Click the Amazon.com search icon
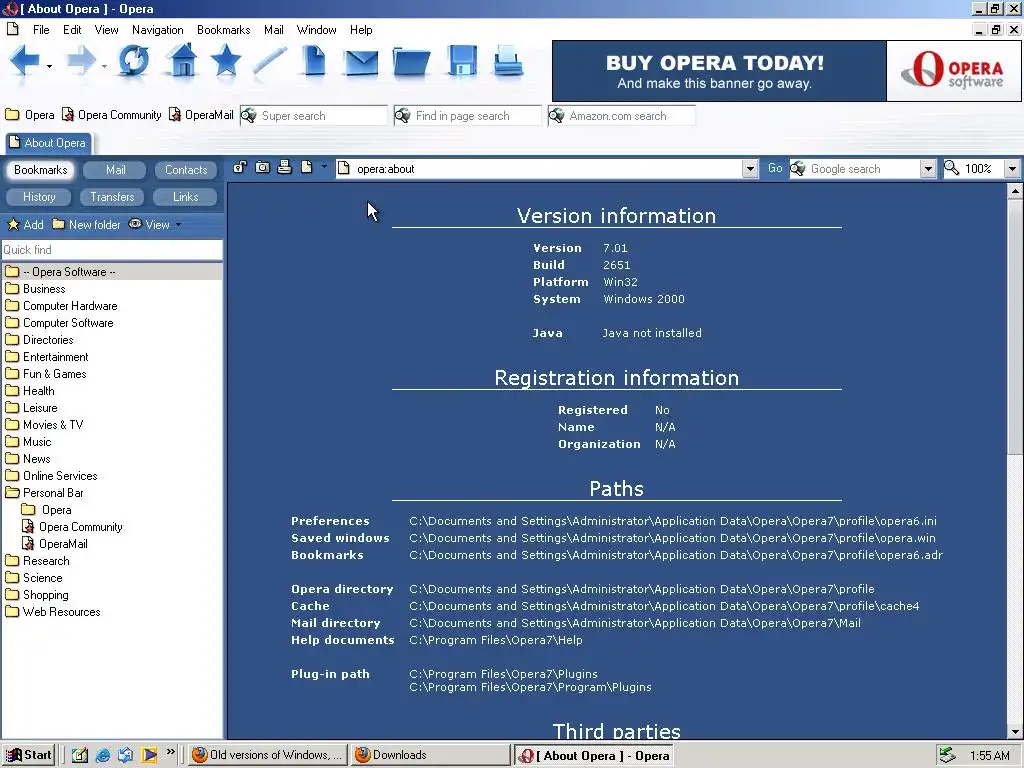 click(556, 116)
